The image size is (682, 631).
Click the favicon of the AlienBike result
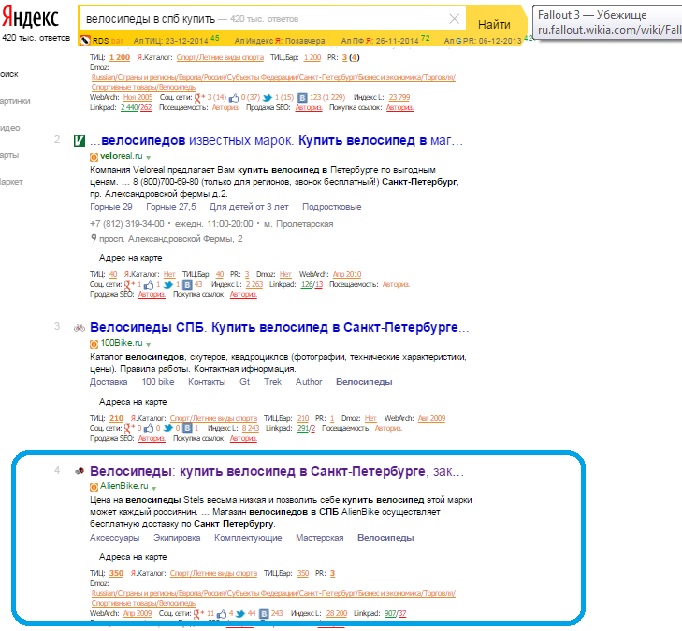click(x=79, y=471)
